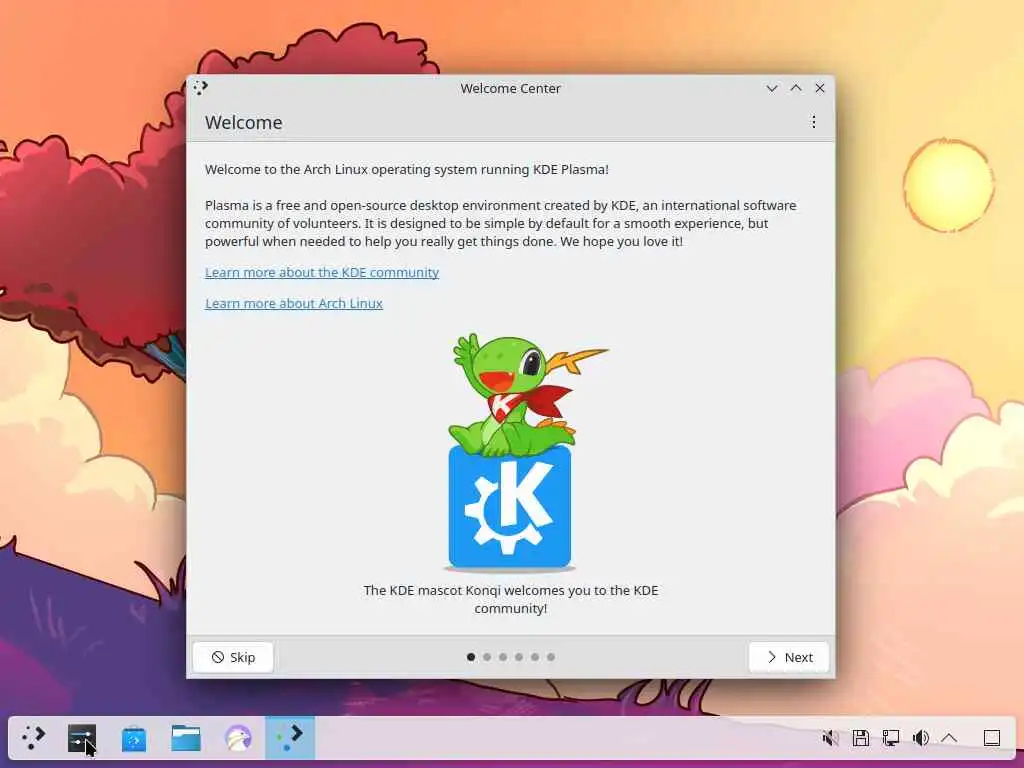Open System Settings from the taskbar

[82, 739]
